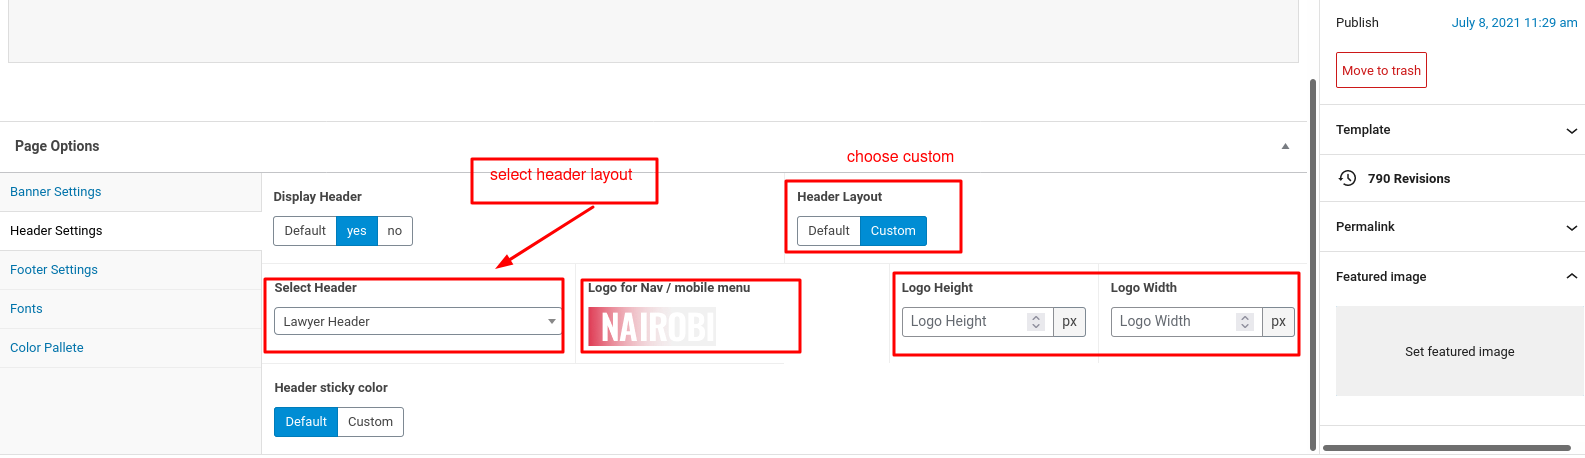Click Set featured image area
The image size is (1585, 458).
point(1459,352)
